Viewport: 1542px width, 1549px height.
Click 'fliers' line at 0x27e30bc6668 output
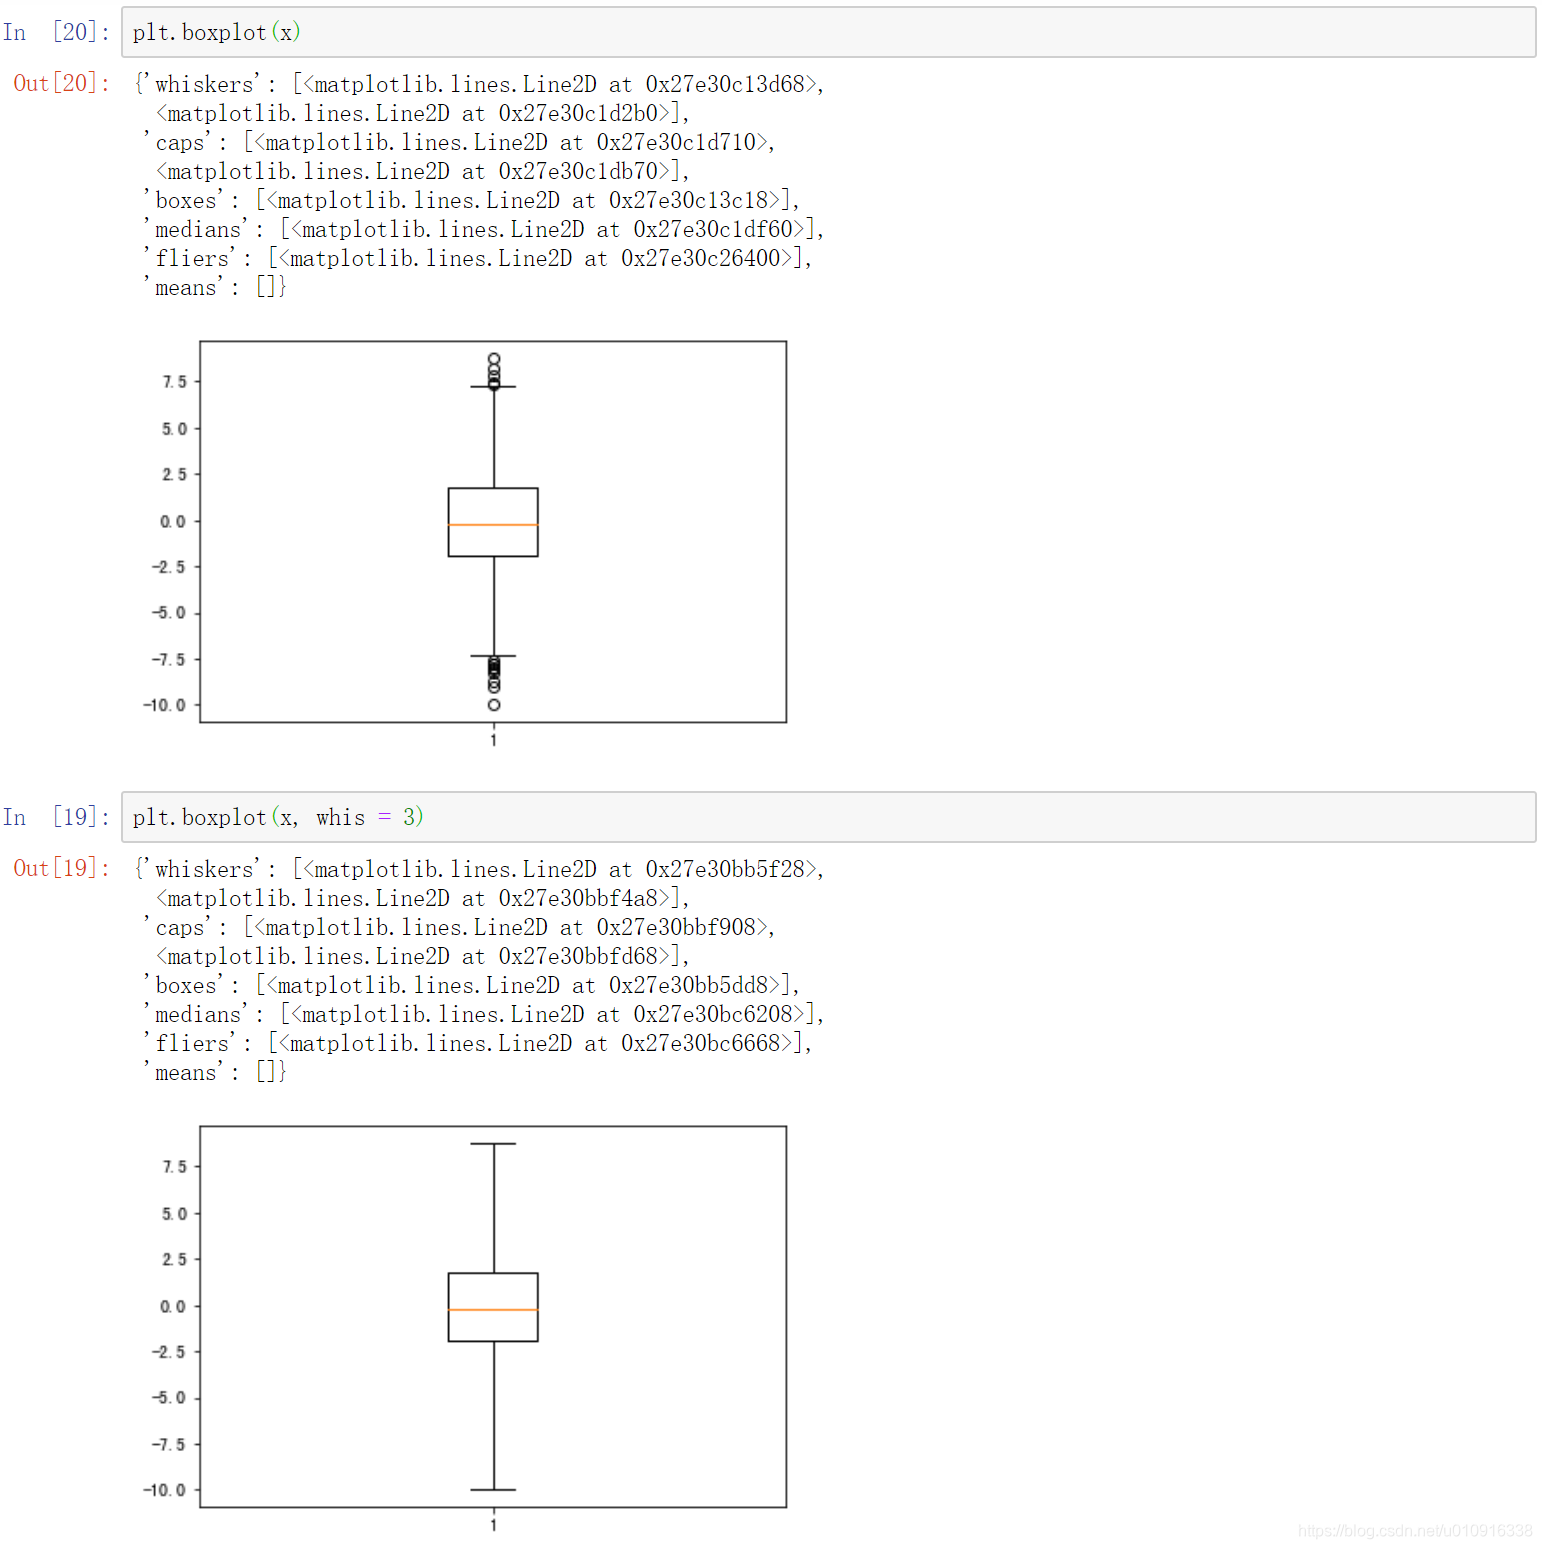pos(477,1043)
